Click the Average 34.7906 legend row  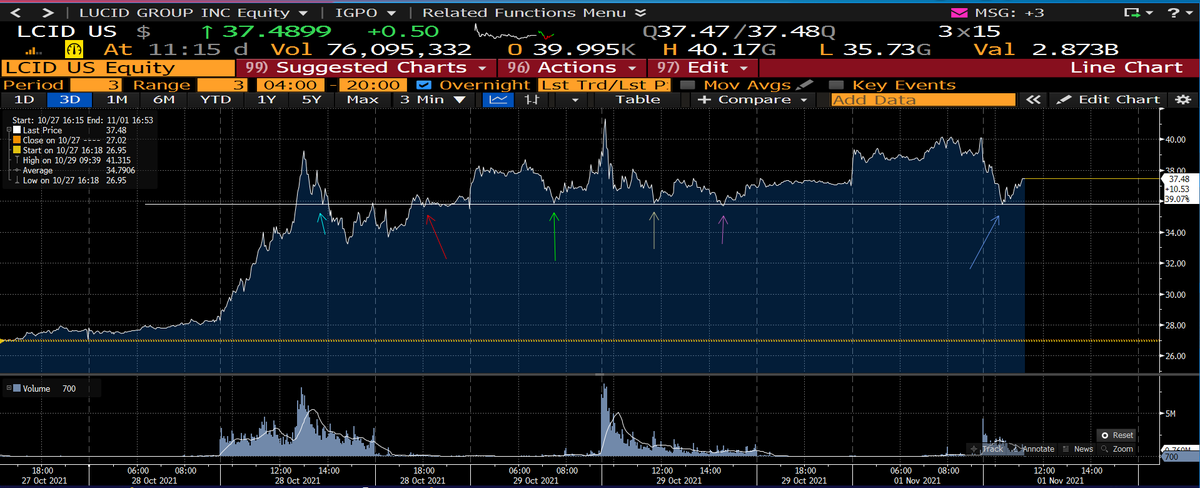pos(77,170)
